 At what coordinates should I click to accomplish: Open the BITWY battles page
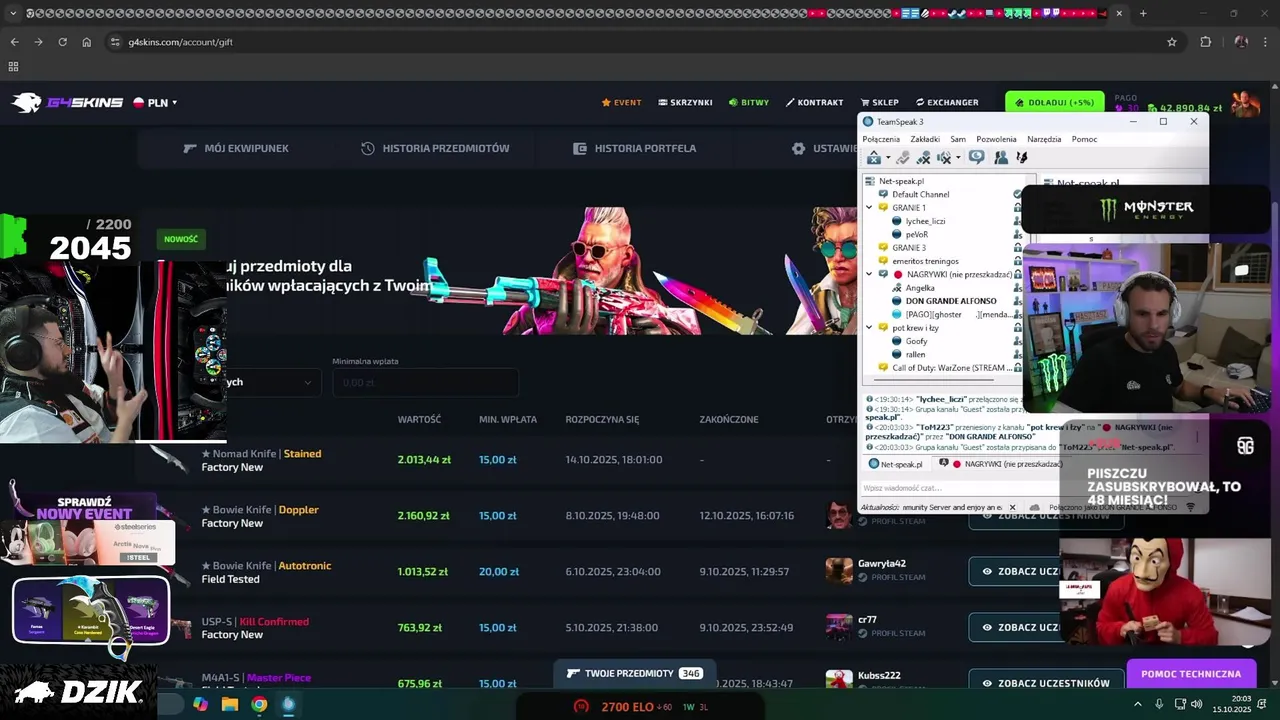pyautogui.click(x=749, y=102)
